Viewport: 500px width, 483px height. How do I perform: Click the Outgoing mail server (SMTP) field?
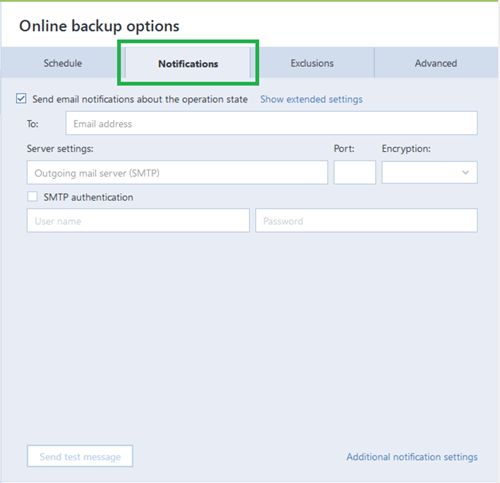tap(177, 173)
